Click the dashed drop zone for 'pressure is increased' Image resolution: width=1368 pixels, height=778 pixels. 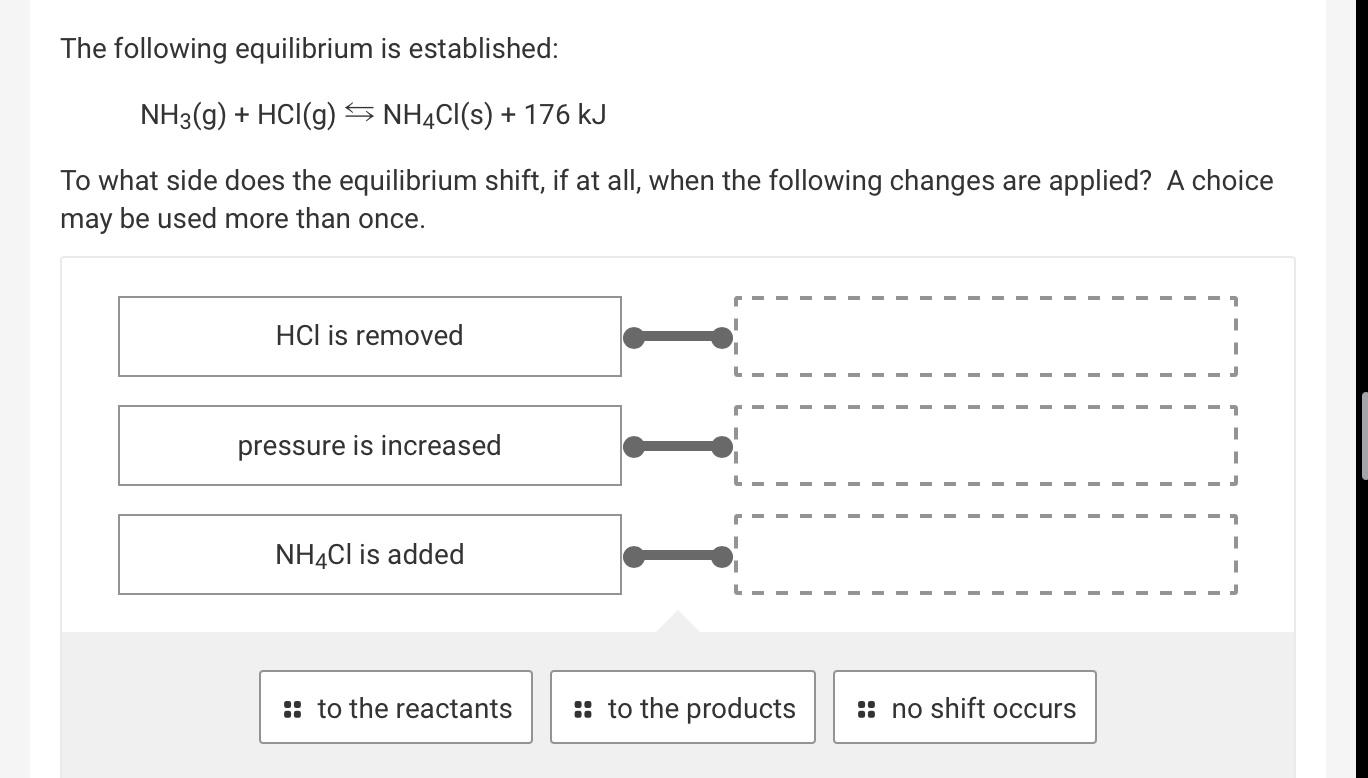click(x=985, y=445)
